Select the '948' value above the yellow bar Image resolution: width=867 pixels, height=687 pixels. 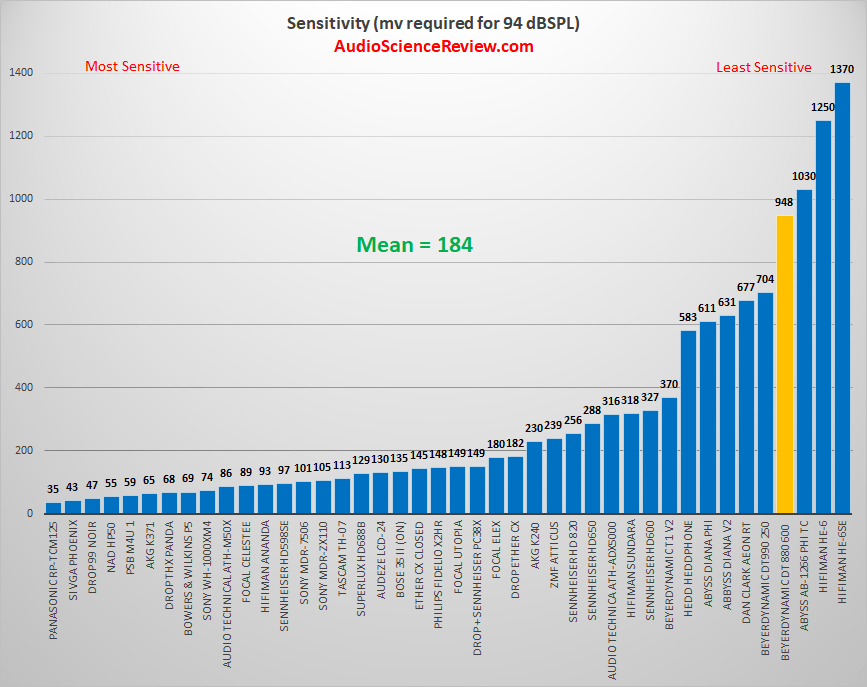tap(784, 202)
